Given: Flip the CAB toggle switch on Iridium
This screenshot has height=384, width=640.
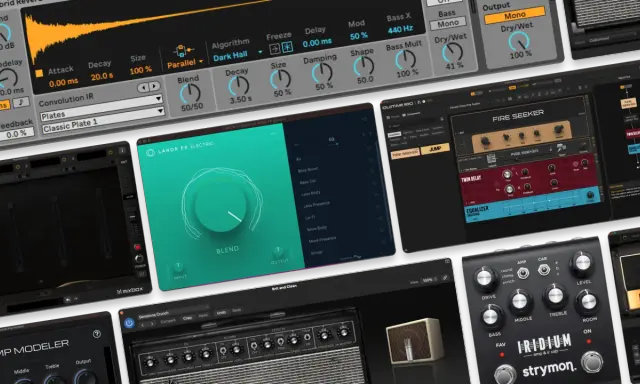Looking at the screenshot, I should 543,269.
